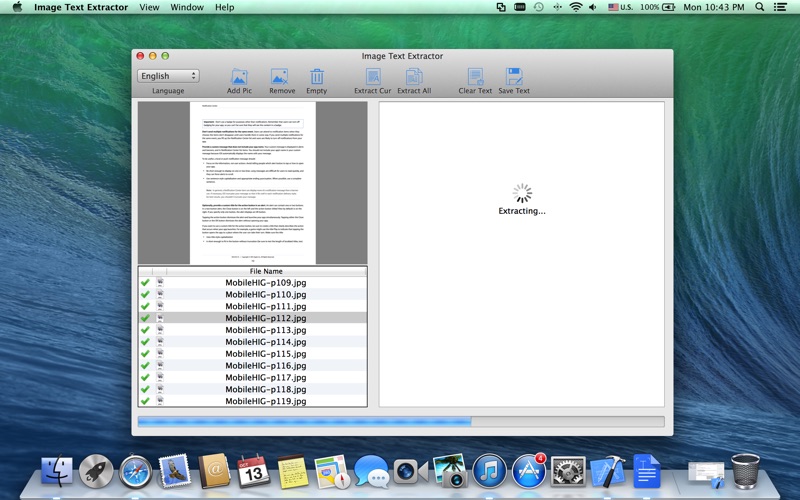Click the document page preview image
The height and width of the screenshot is (500, 800).
click(x=253, y=183)
